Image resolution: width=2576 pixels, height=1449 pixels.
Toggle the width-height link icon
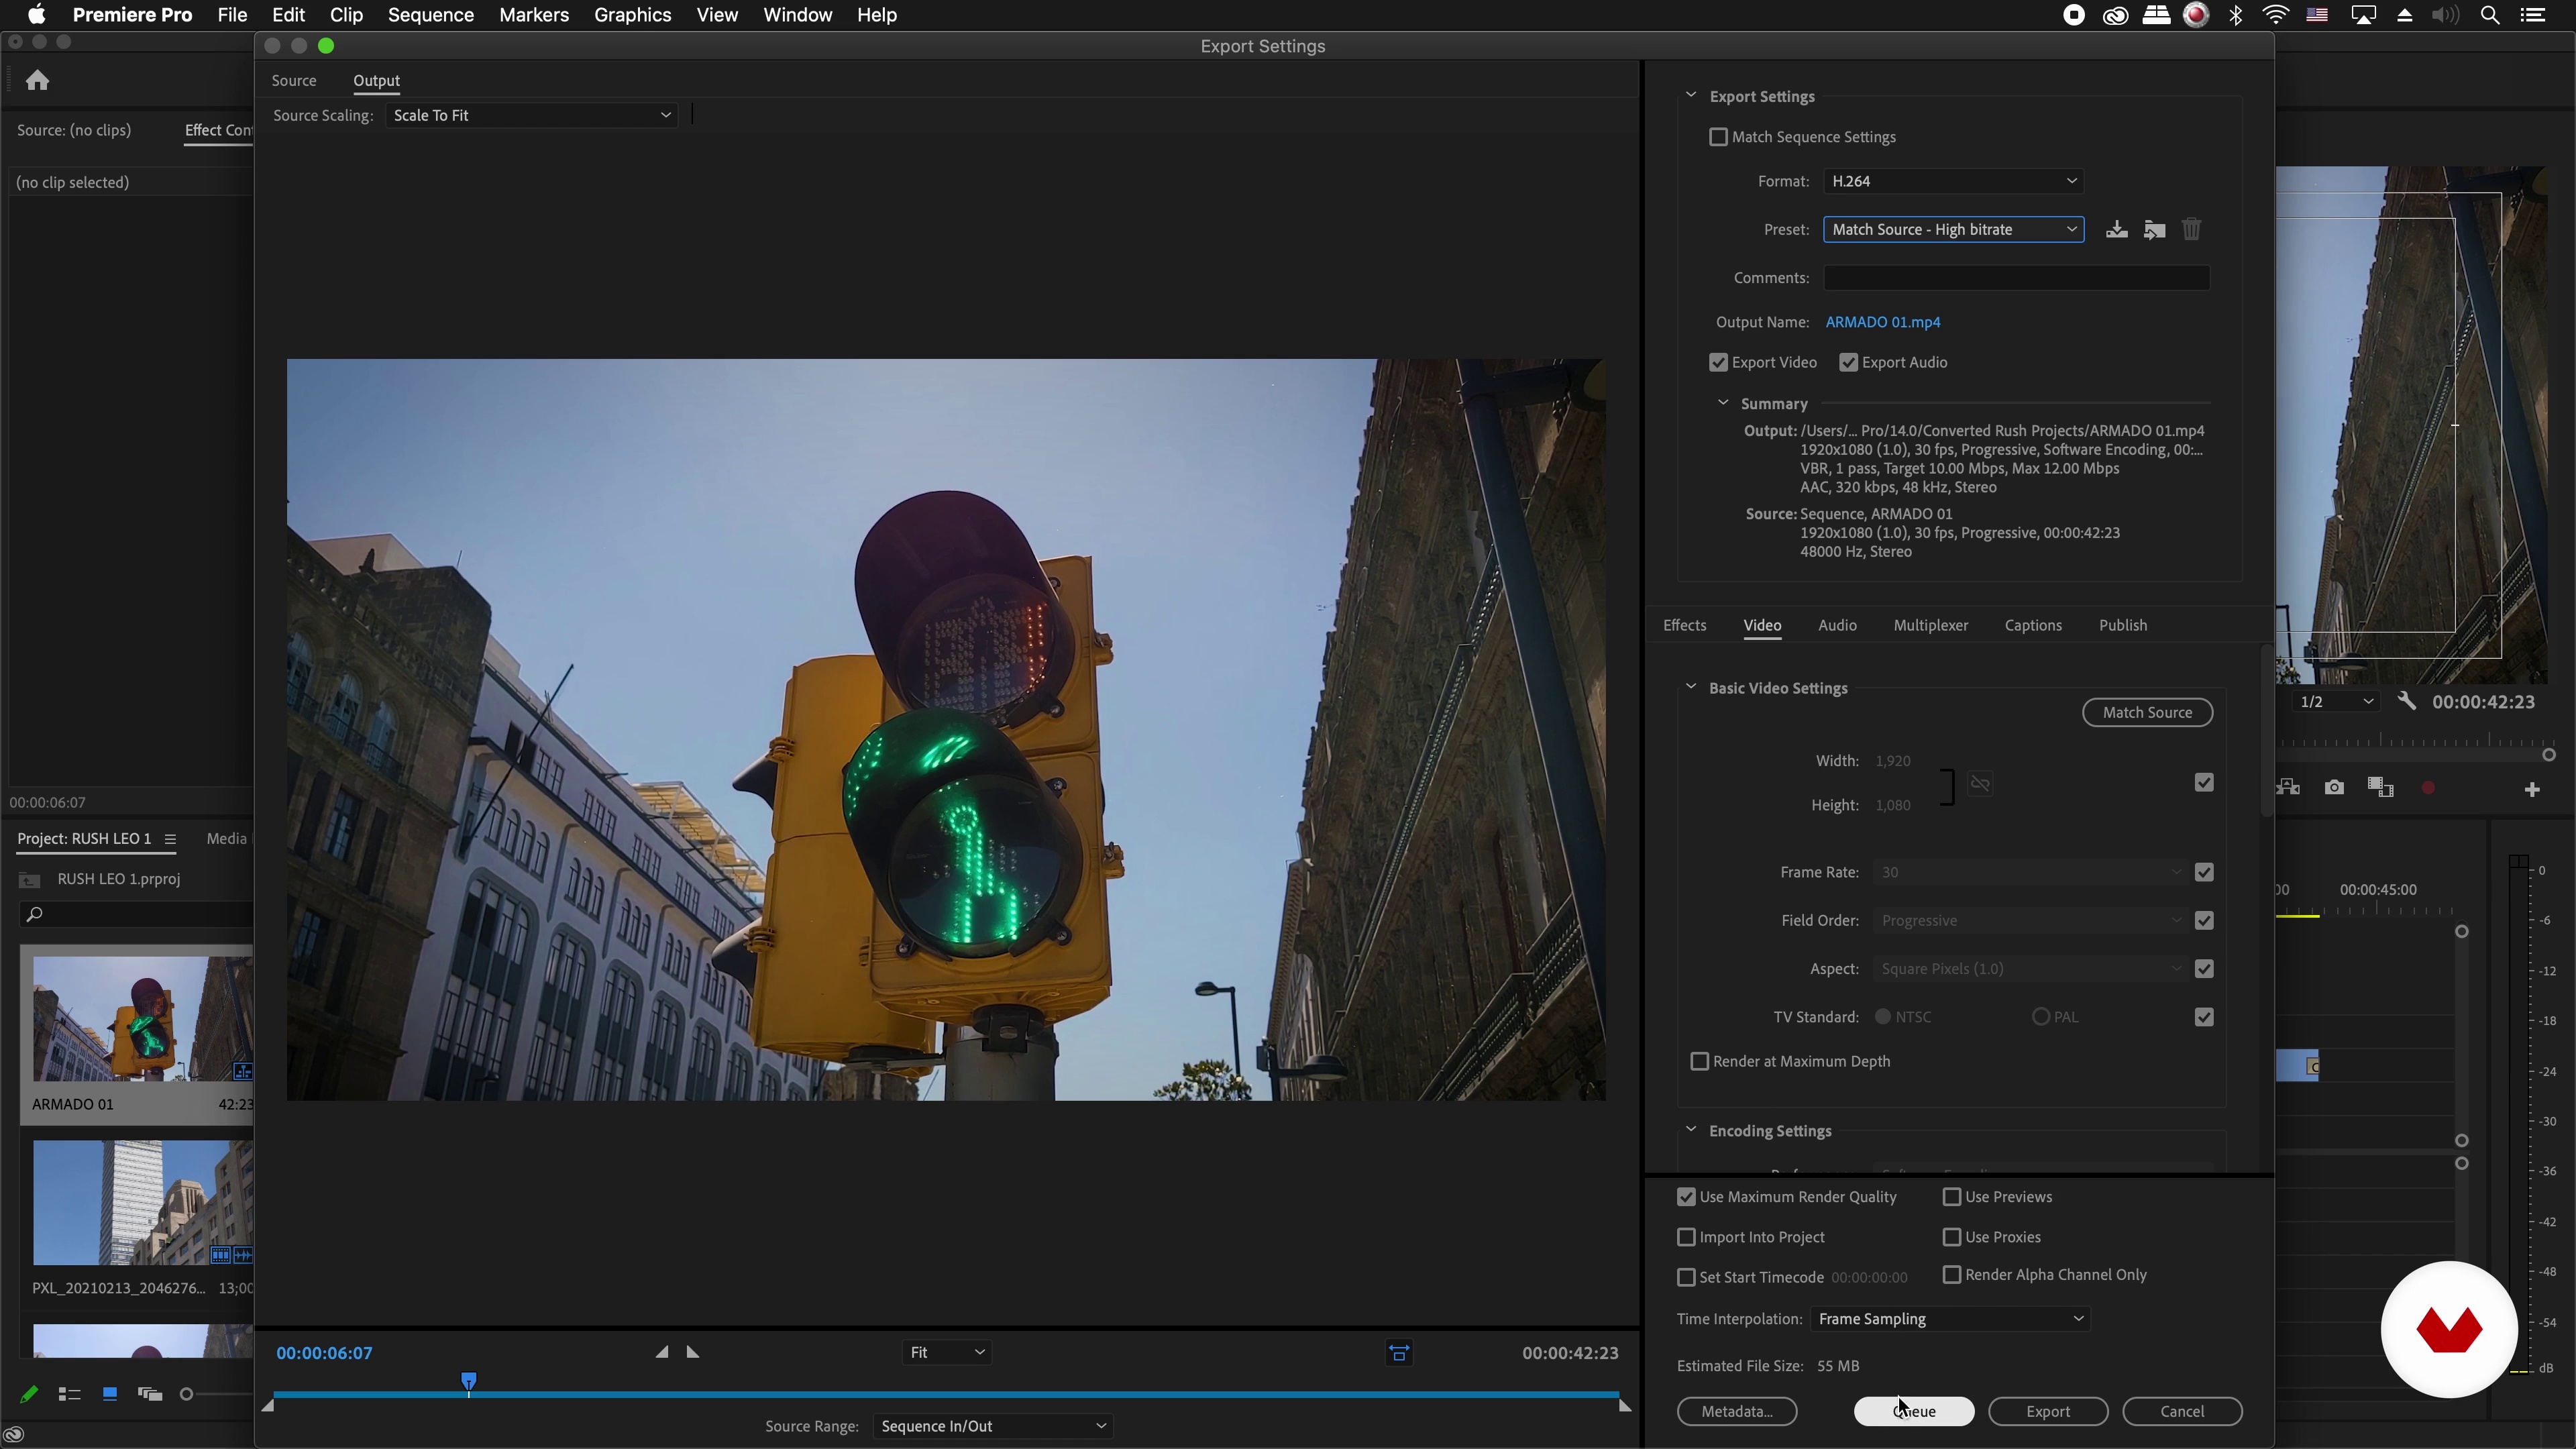(x=1980, y=784)
